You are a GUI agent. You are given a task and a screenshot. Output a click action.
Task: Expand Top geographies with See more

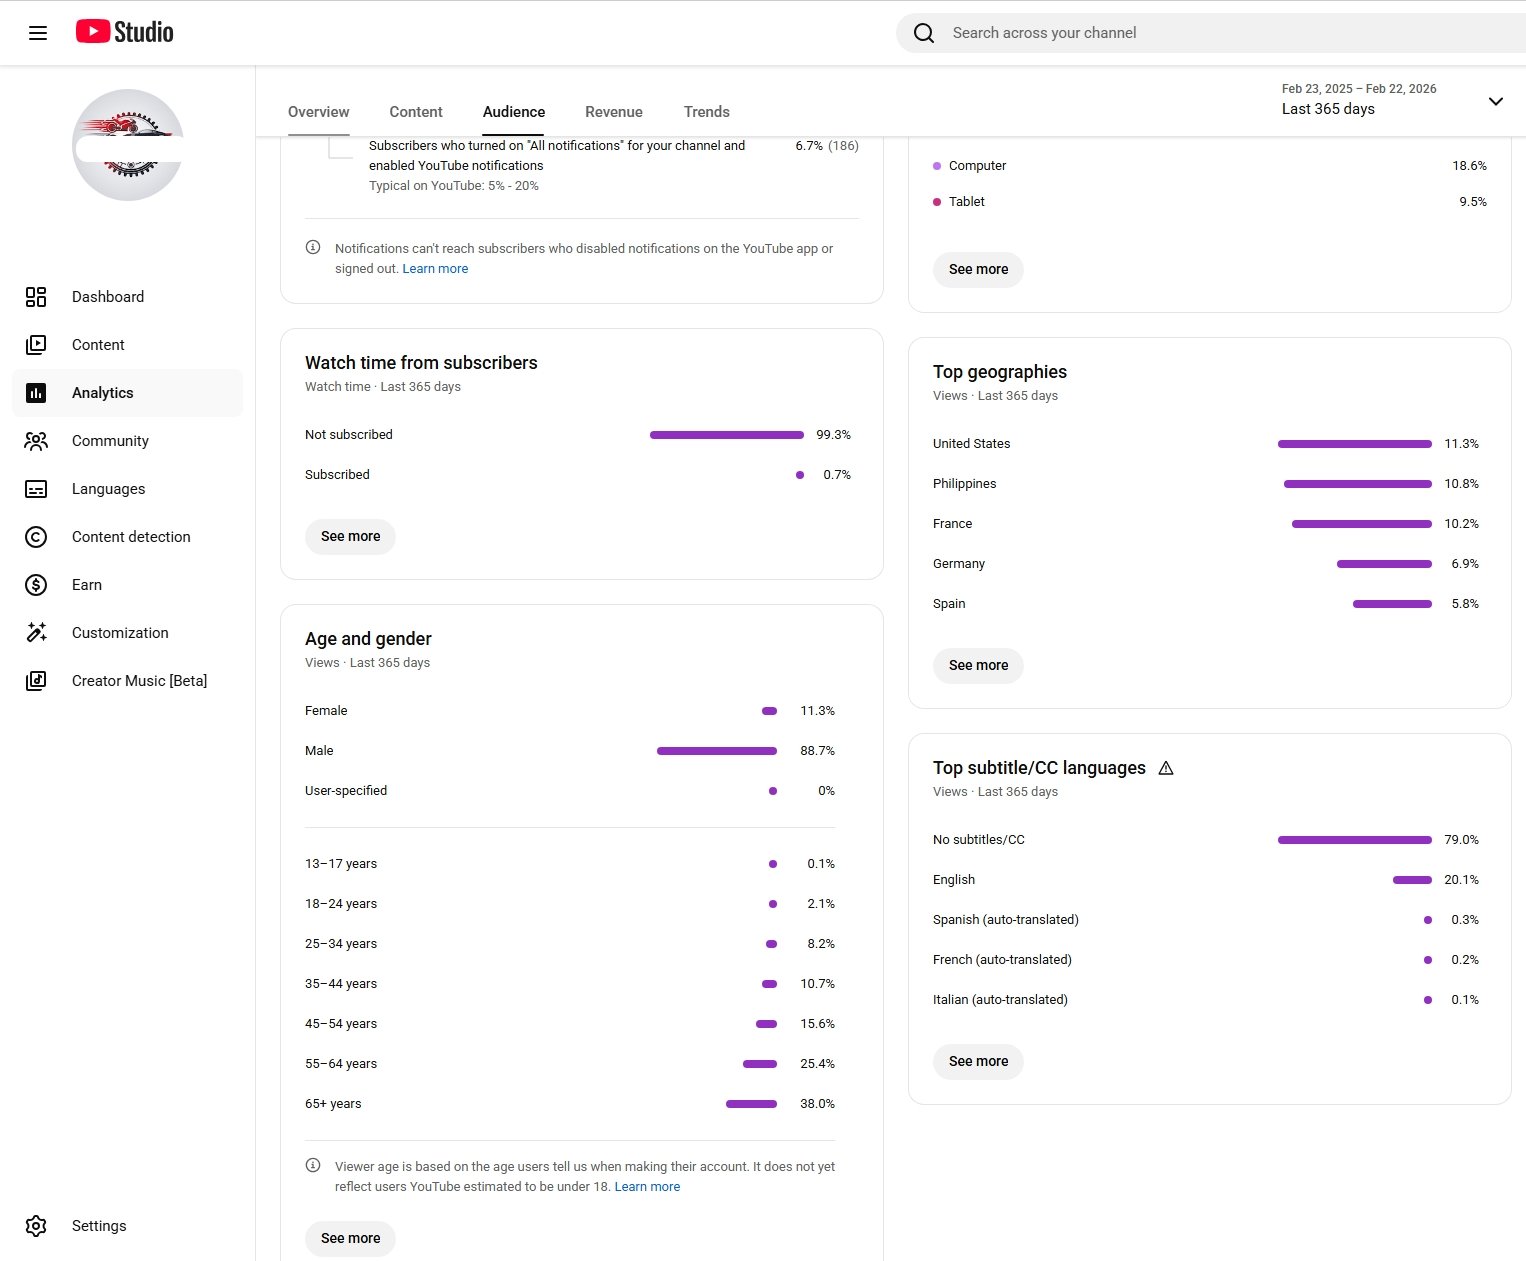coord(978,665)
